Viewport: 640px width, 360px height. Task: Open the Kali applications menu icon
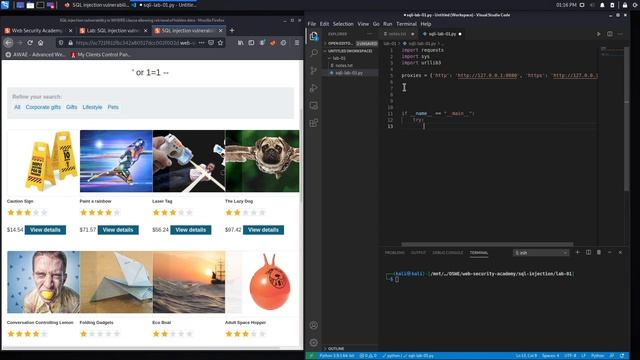point(5,5)
